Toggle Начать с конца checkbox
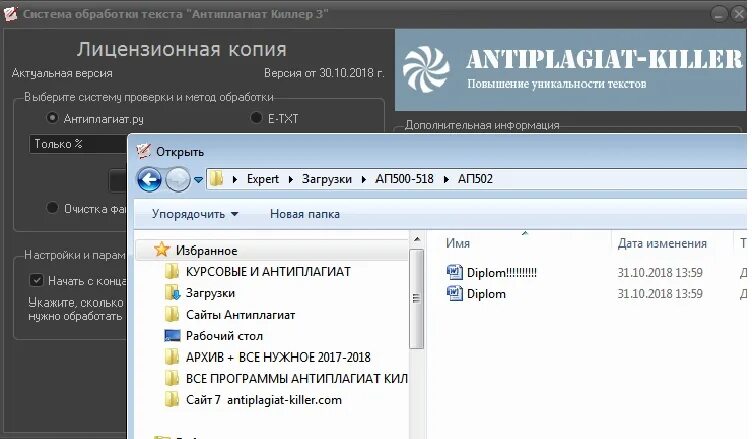The height and width of the screenshot is (439, 752). [x=36, y=280]
